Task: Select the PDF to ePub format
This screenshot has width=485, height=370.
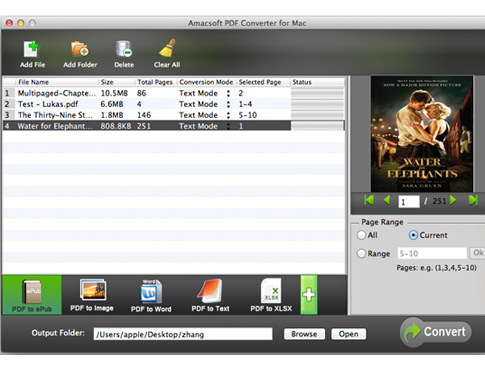Action: click(32, 295)
